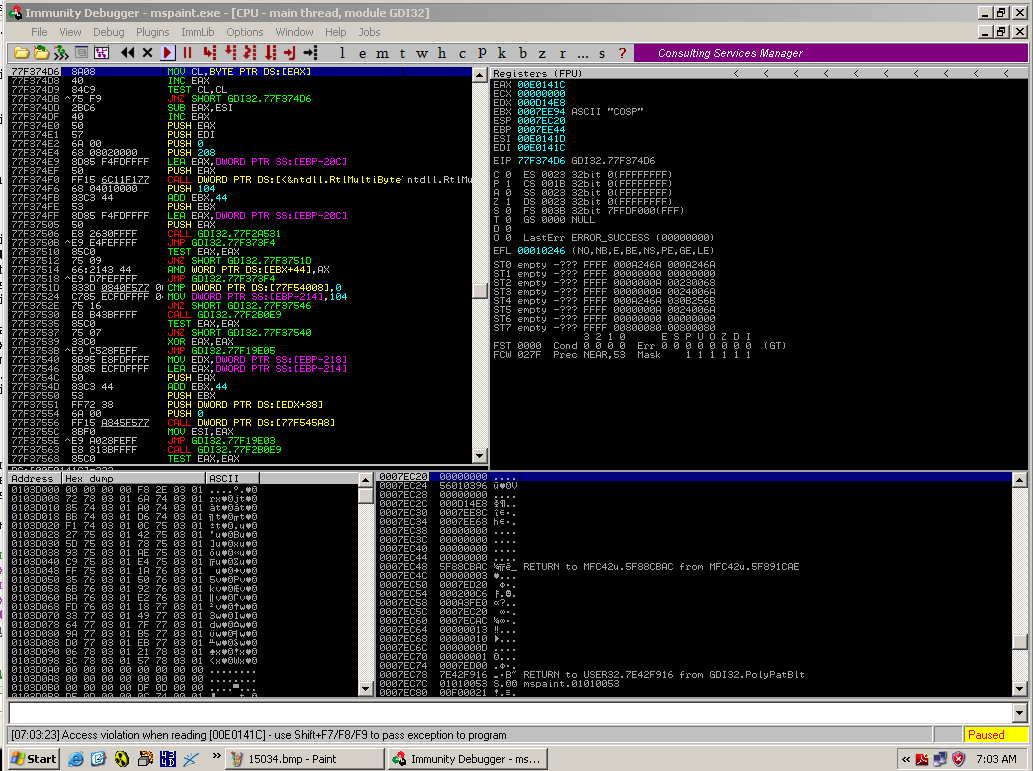Click the ASCII column header in dump
1033x771 pixels.
tap(233, 478)
